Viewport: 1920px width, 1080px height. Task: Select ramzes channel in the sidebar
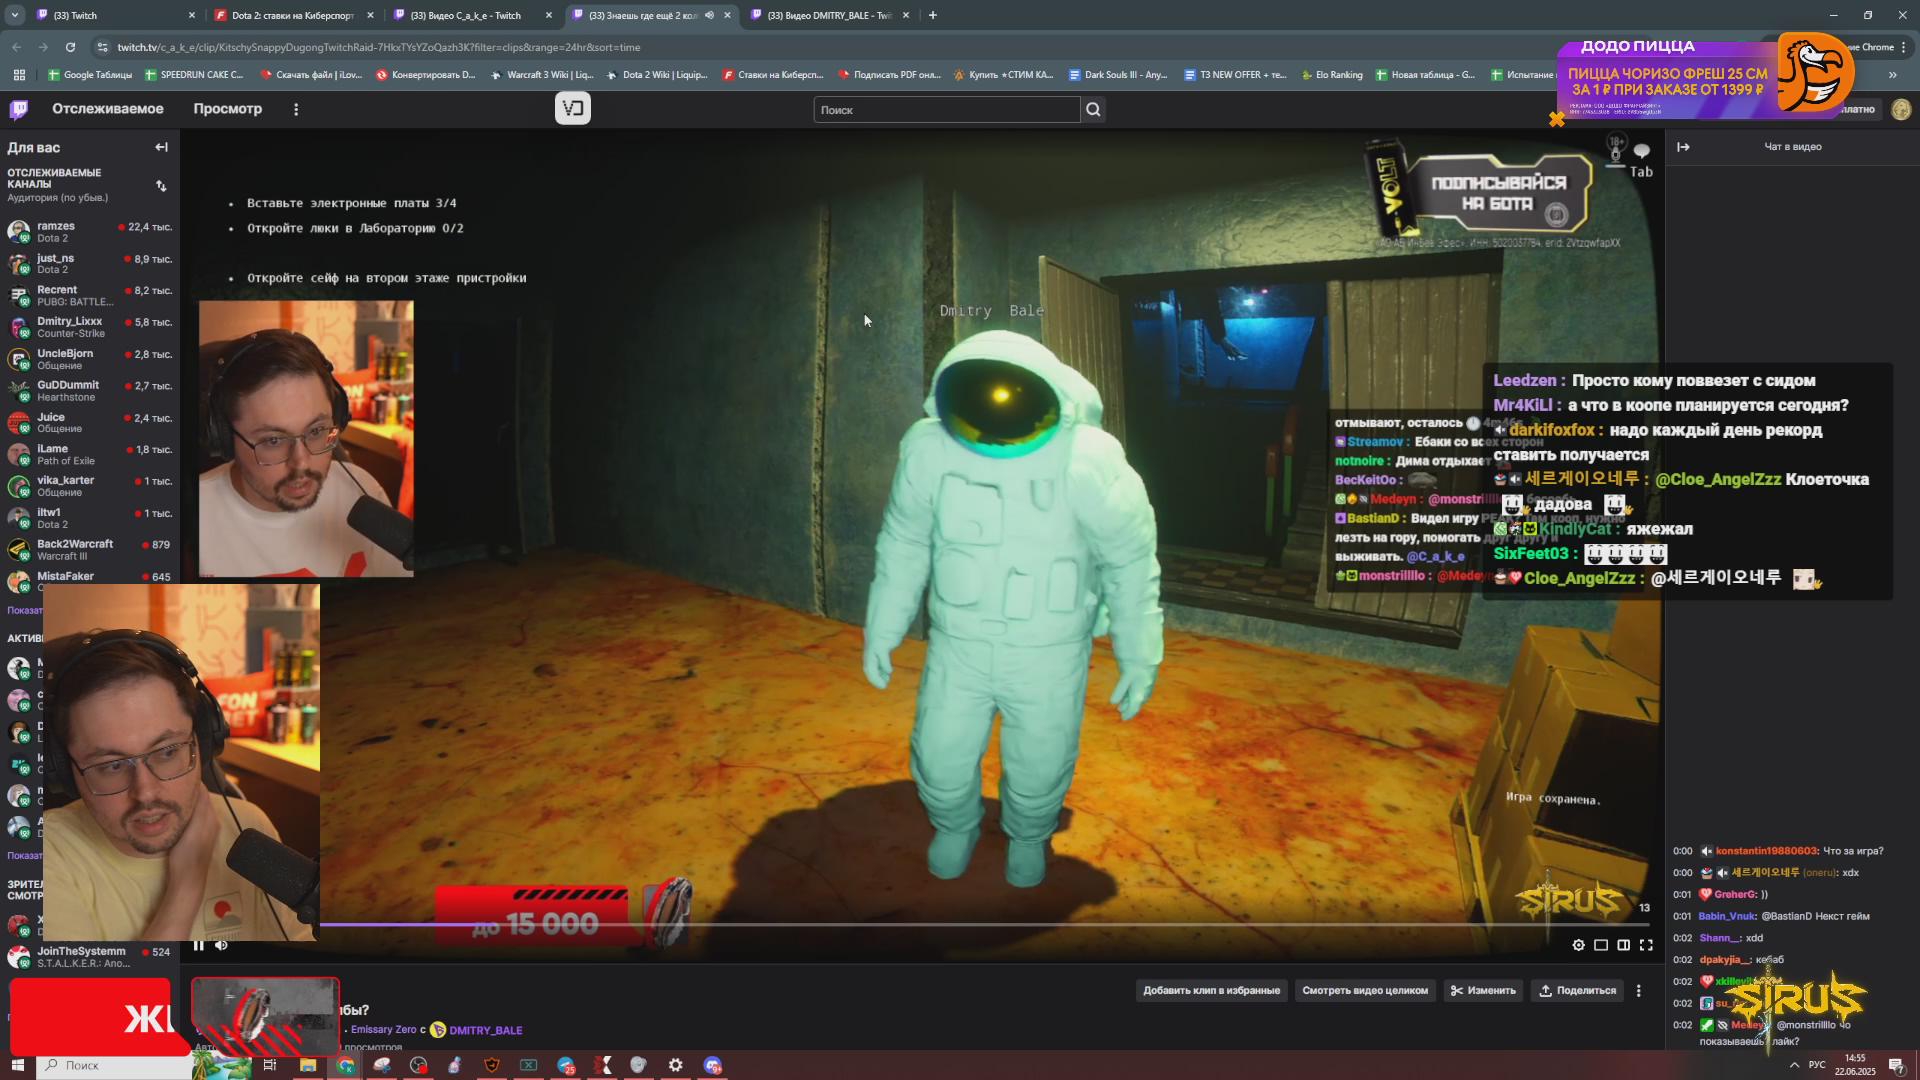[90, 232]
